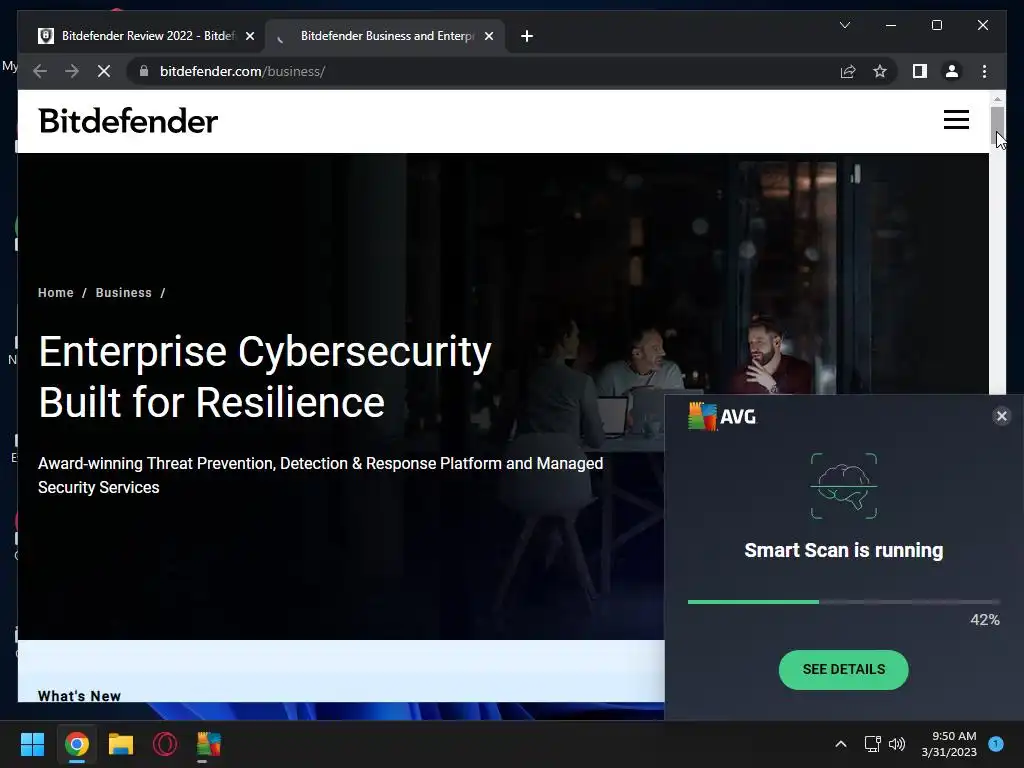The image size is (1024, 768).
Task: Click the scrollbar up arrow
Action: 997,99
